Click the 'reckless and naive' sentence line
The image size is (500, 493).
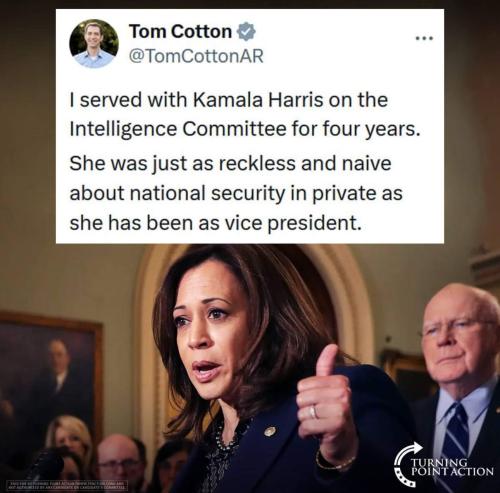pyautogui.click(x=230, y=164)
